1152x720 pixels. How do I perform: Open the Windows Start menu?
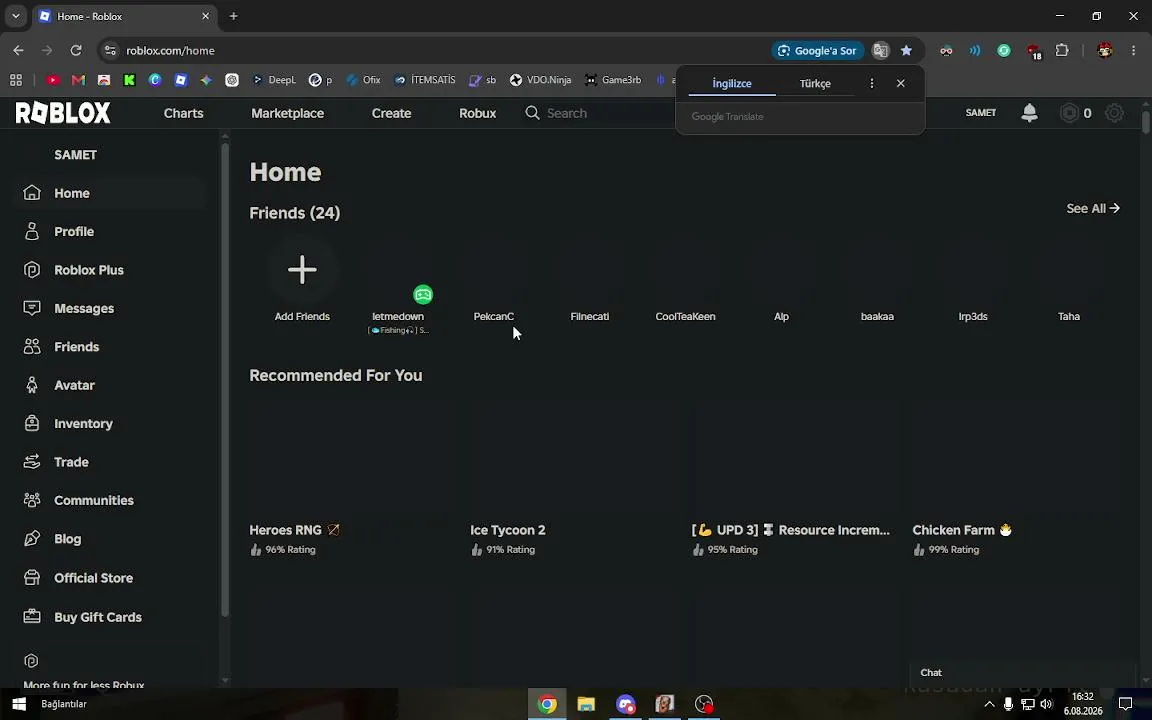[19, 704]
